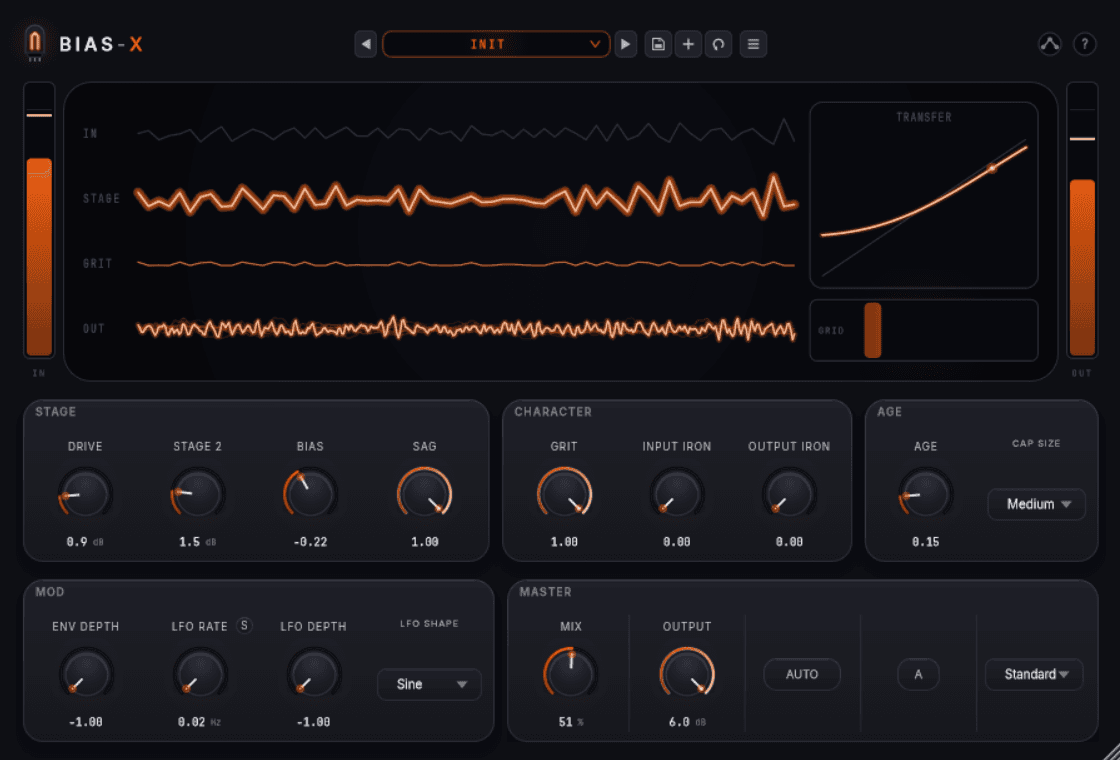
Task: Click the Output knob
Action: tap(687, 674)
